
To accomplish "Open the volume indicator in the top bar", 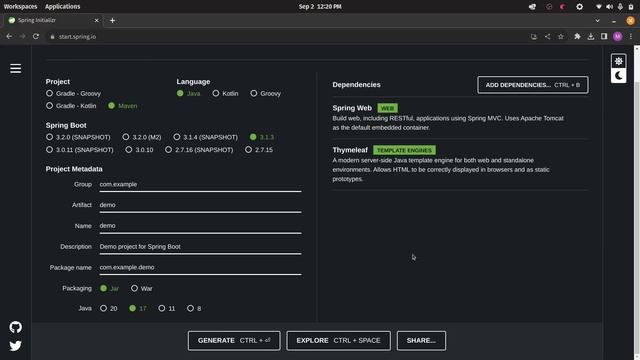I will click(609, 7).
